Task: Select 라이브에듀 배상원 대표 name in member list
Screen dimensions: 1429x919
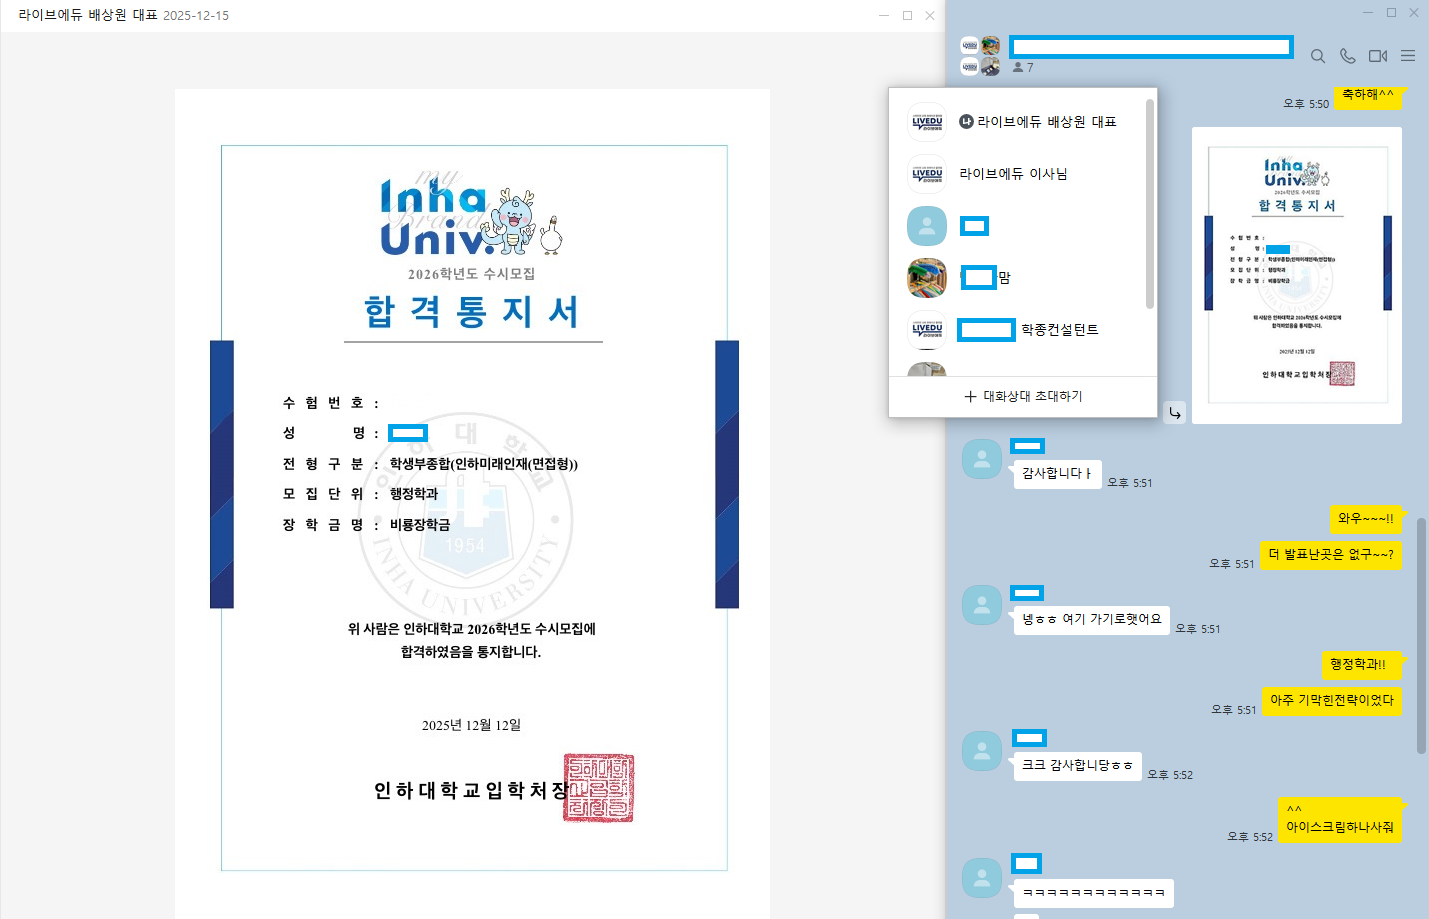Action: pyautogui.click(x=1047, y=122)
